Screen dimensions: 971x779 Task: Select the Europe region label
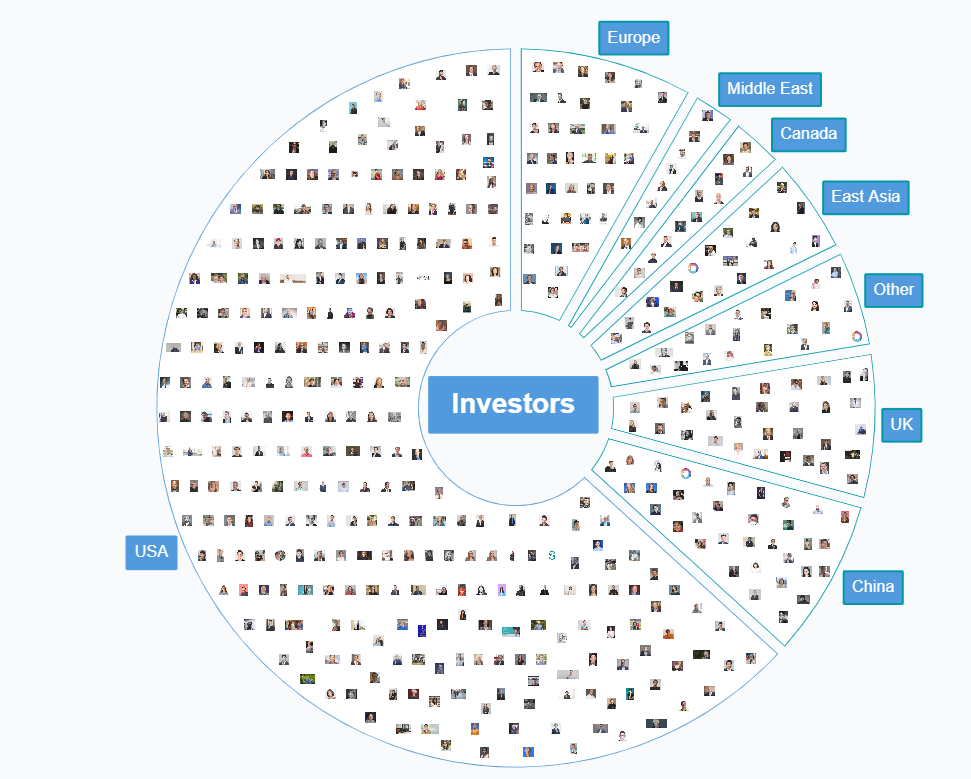633,38
